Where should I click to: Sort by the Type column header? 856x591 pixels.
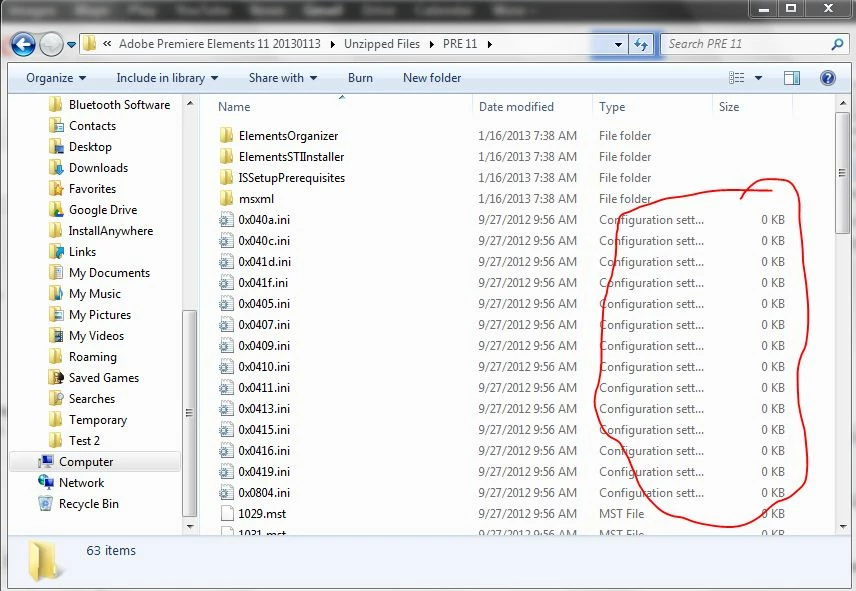click(x=612, y=107)
